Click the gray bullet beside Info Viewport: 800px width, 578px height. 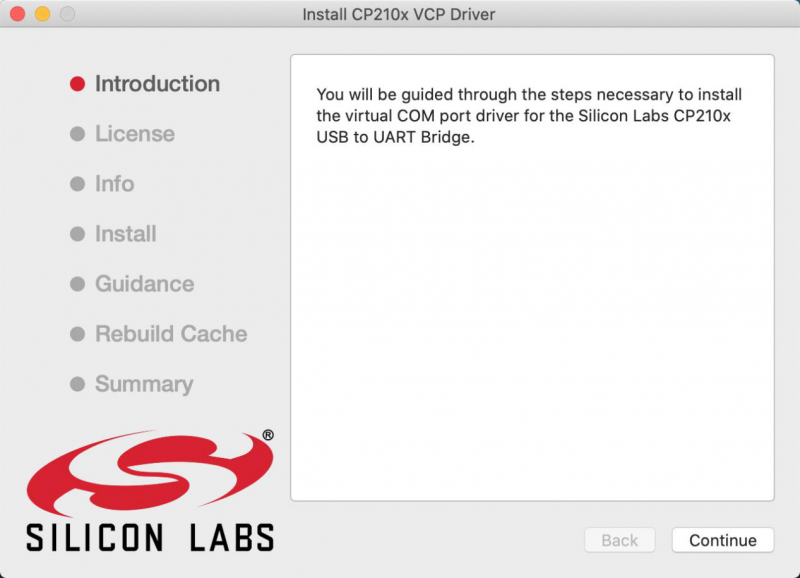78,184
